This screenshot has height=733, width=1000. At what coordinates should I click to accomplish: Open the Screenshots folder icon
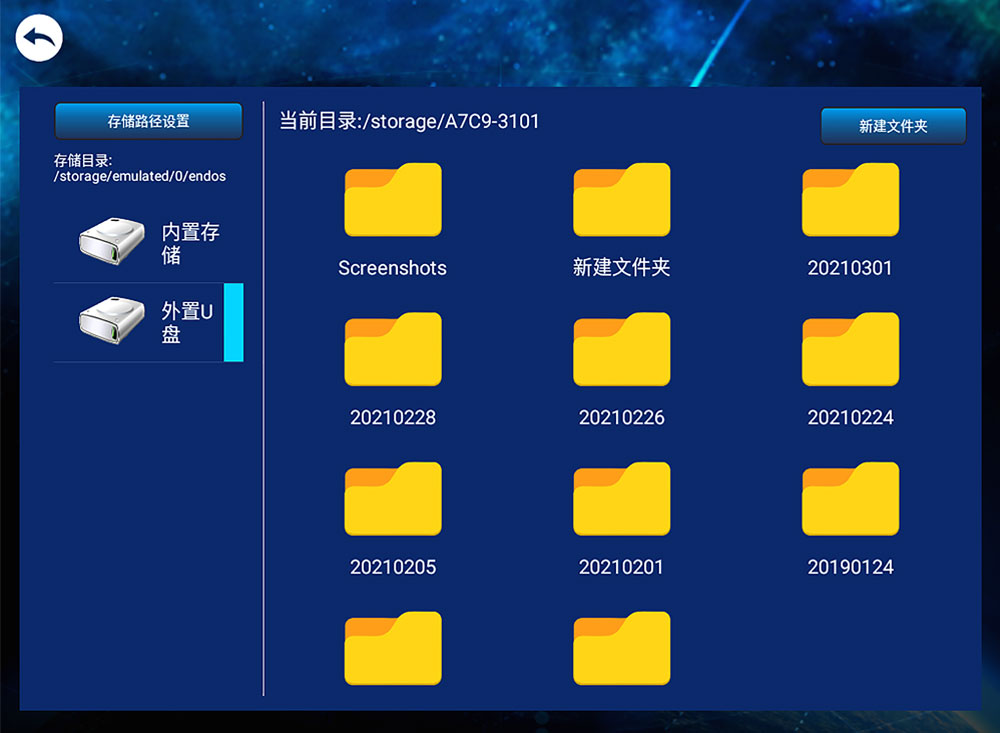(392, 200)
